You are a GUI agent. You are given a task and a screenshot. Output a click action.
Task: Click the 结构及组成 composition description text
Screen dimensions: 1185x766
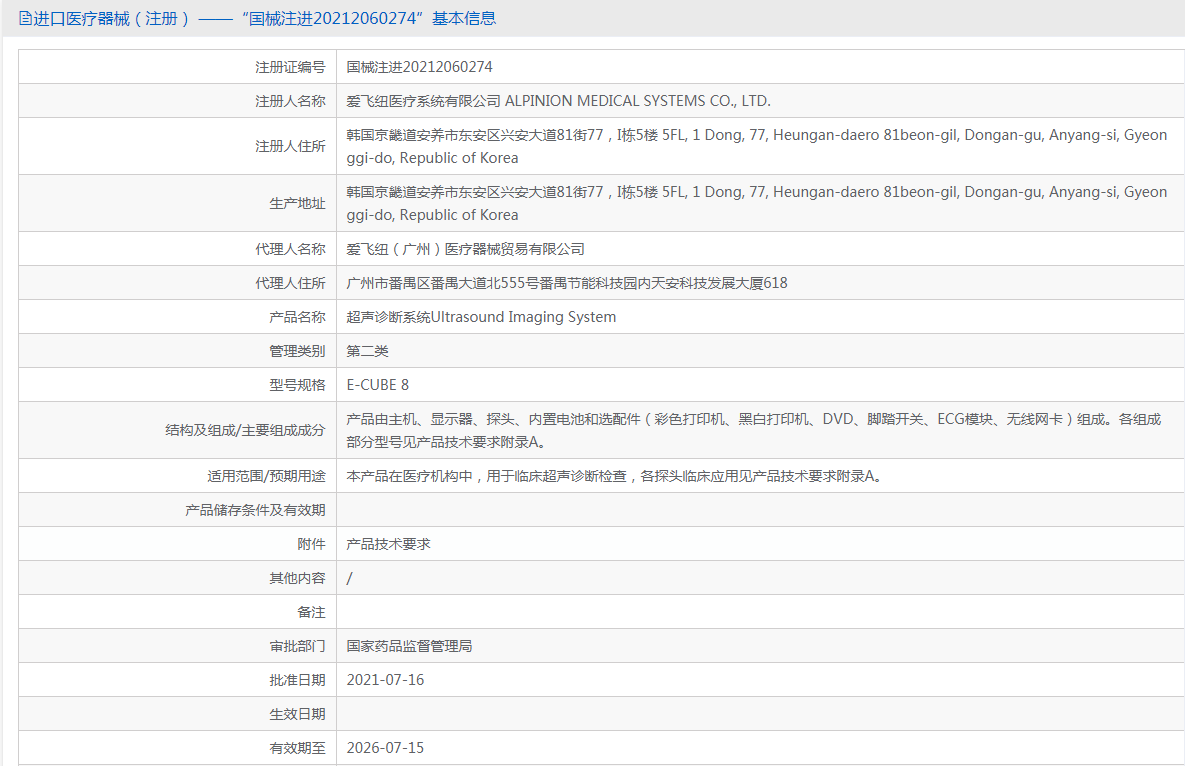click(753, 431)
